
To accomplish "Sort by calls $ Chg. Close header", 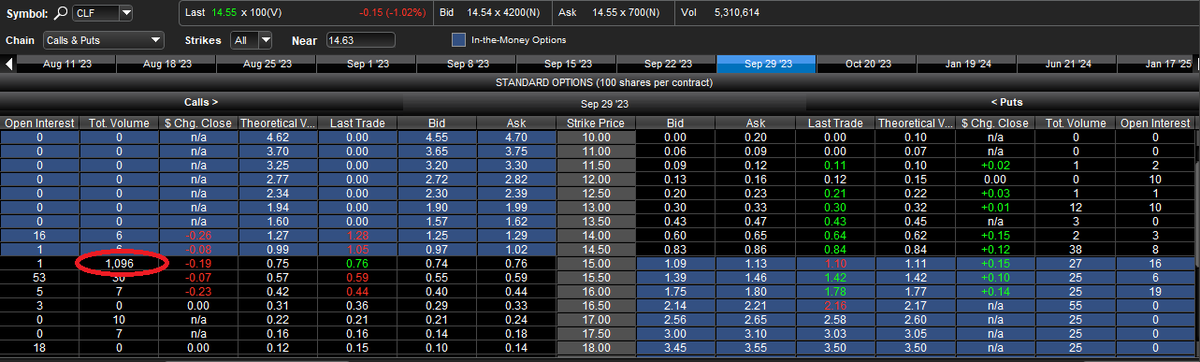I will click(198, 123).
